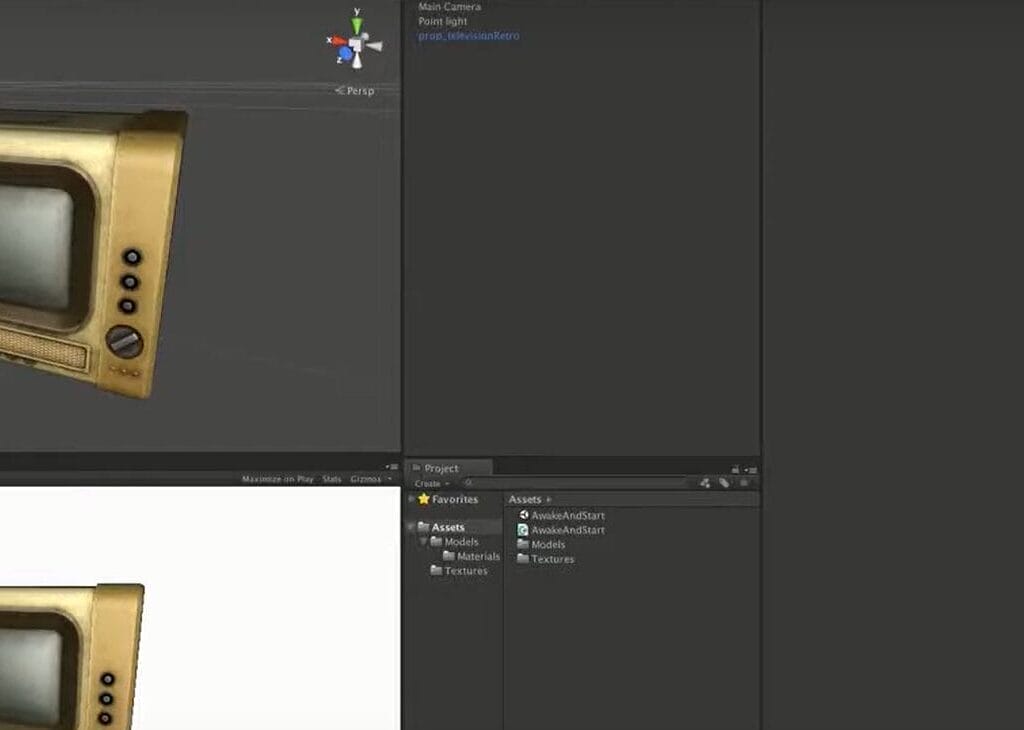Open the Create dropdown in Project panel

pos(432,484)
